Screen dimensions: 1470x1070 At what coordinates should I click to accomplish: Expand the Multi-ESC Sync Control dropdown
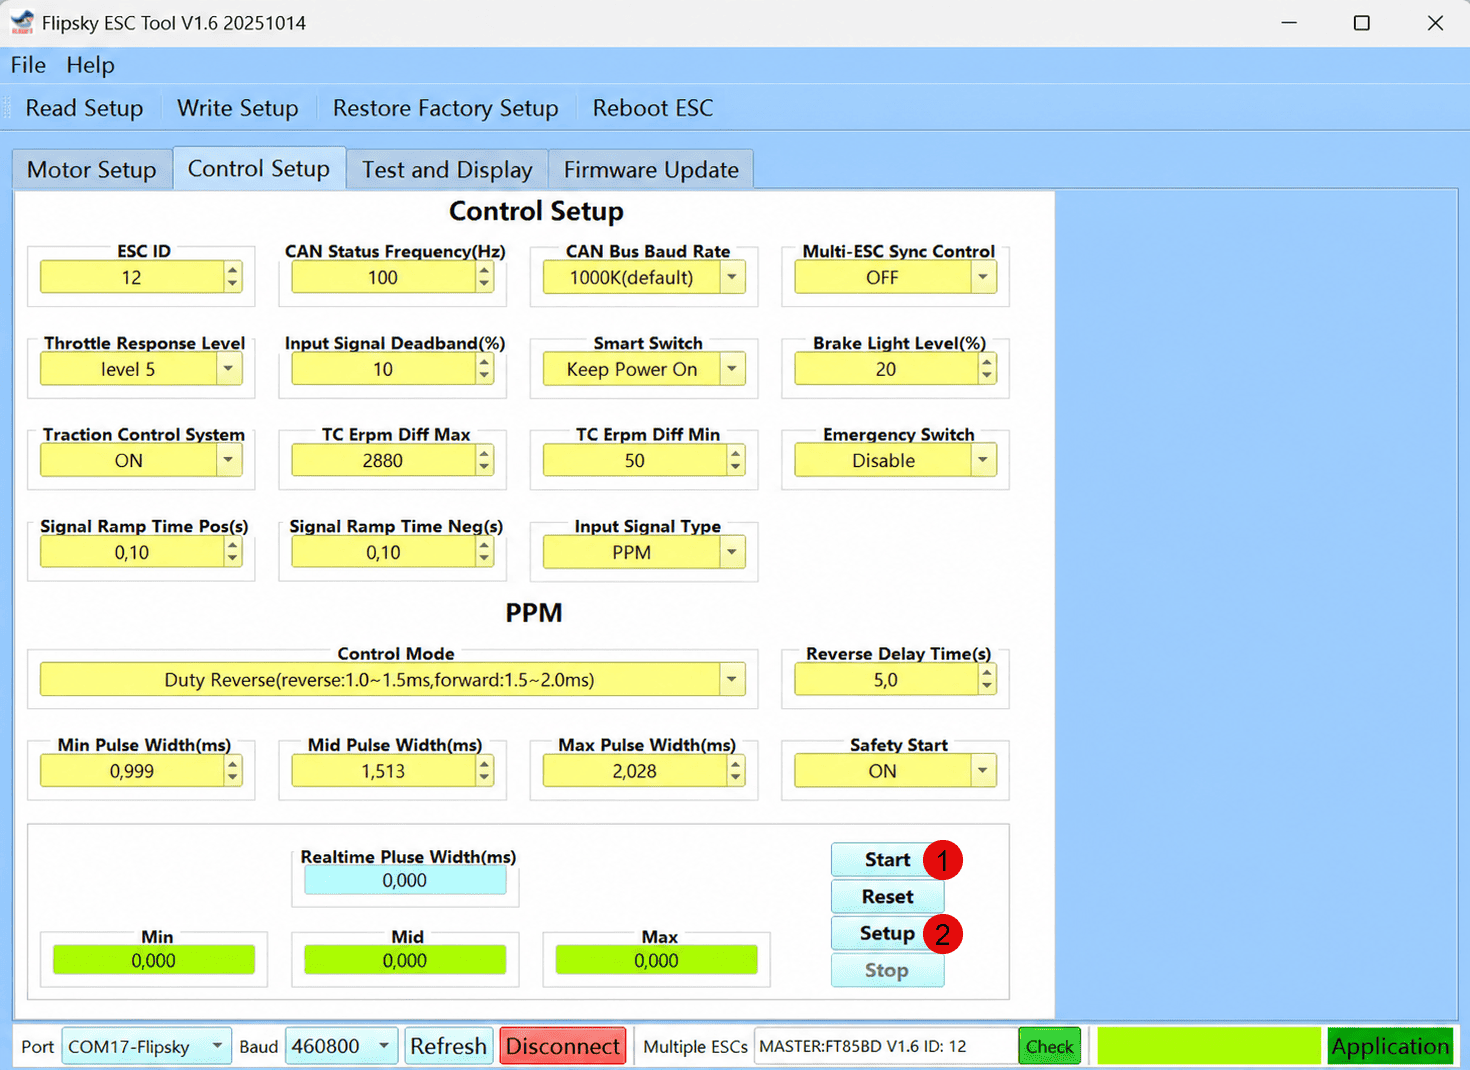coord(896,278)
